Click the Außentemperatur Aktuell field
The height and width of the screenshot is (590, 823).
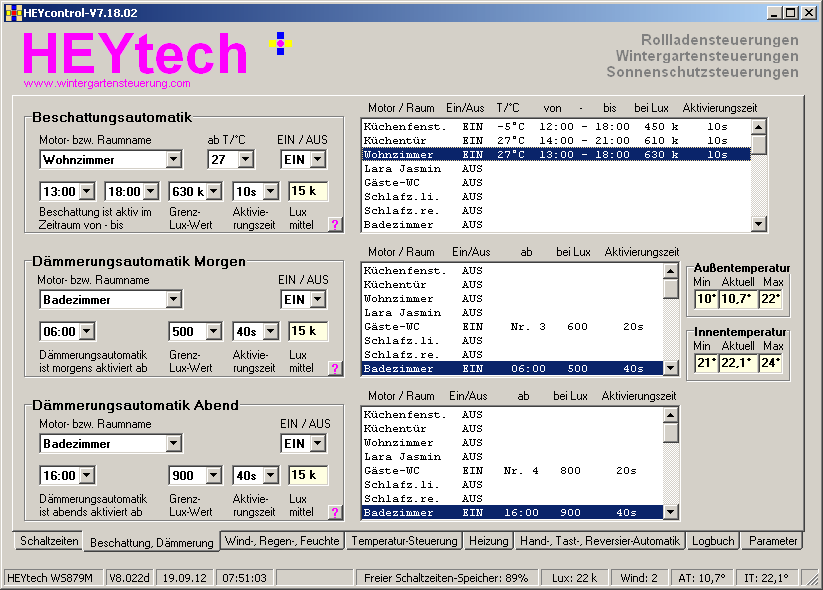738,299
